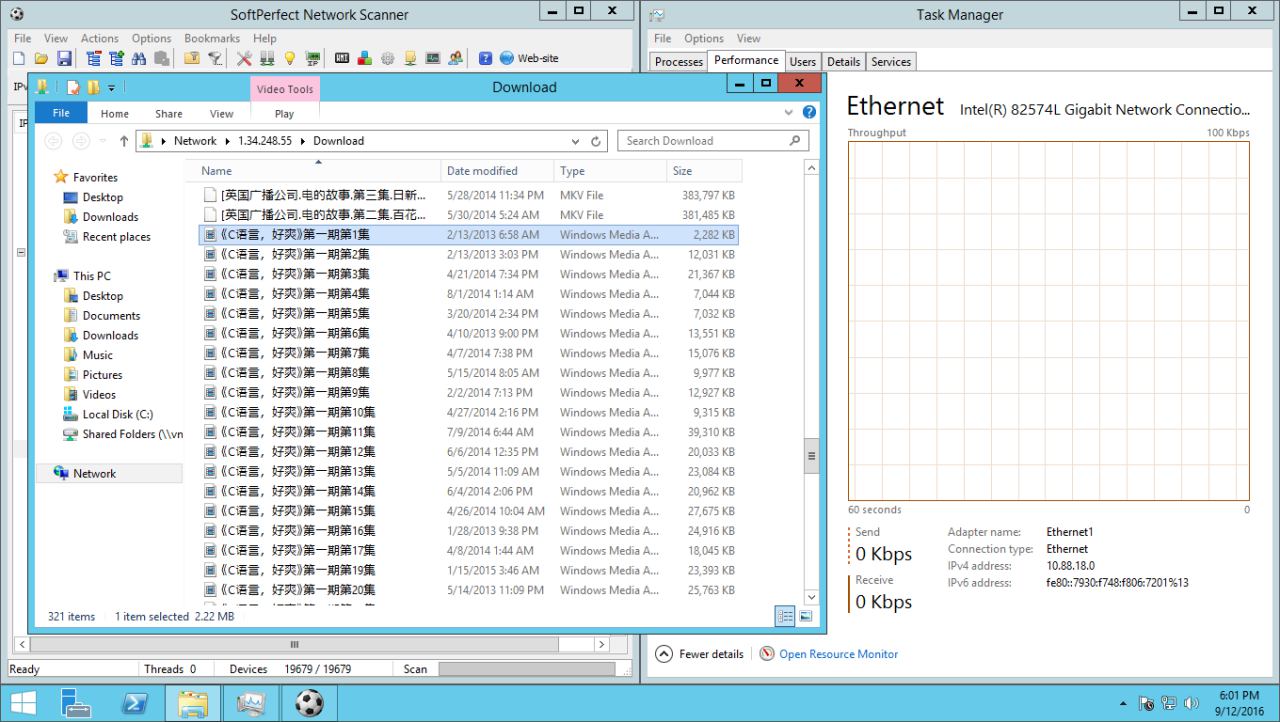Click the wrench and screwdriver settings icon
This screenshot has height=722, width=1280.
click(x=244, y=58)
